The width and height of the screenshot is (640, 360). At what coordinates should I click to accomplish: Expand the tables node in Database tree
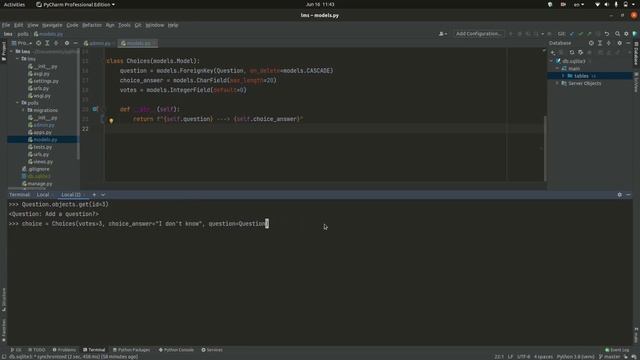coord(563,76)
